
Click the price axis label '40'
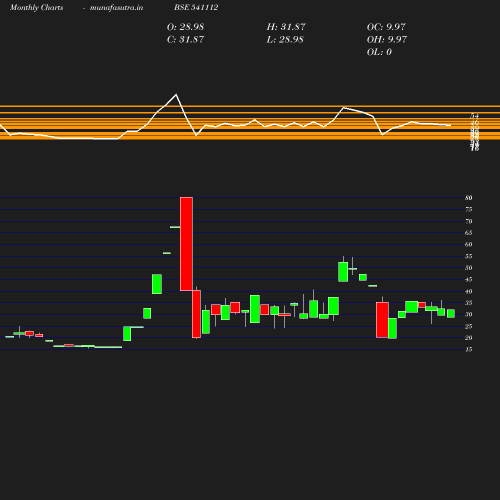pyautogui.click(x=469, y=291)
